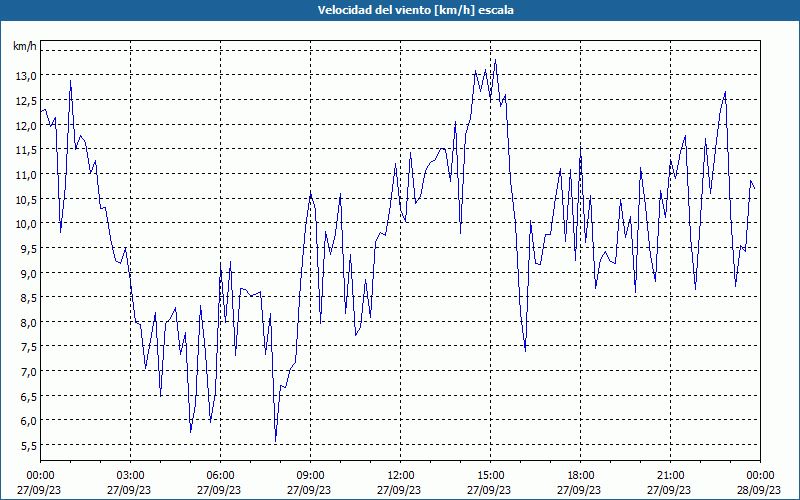Image resolution: width=800 pixels, height=500 pixels.
Task: Click the 06:00 time label
Action: [x=220, y=476]
